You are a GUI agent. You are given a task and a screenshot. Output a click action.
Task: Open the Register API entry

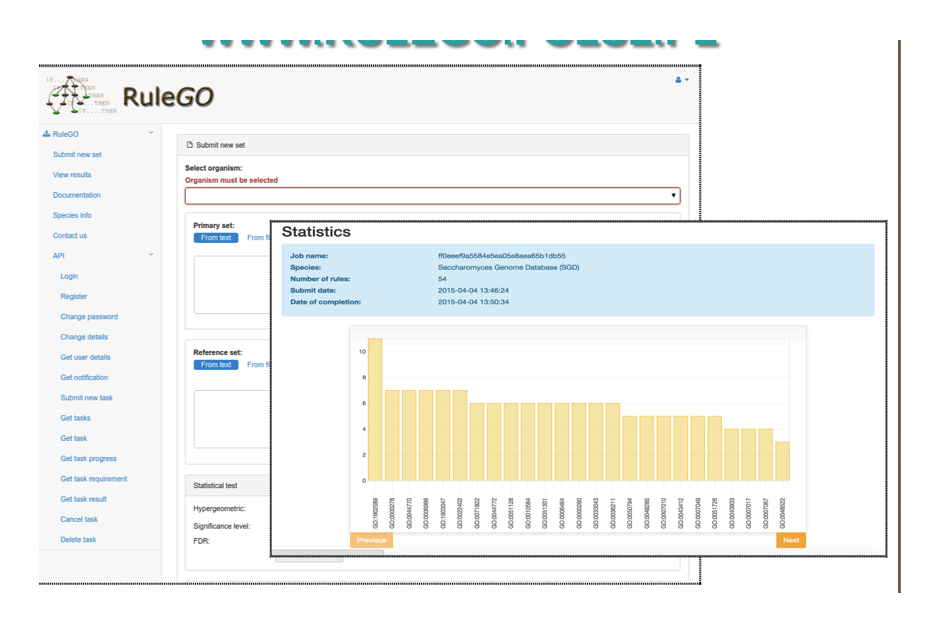click(x=73, y=296)
